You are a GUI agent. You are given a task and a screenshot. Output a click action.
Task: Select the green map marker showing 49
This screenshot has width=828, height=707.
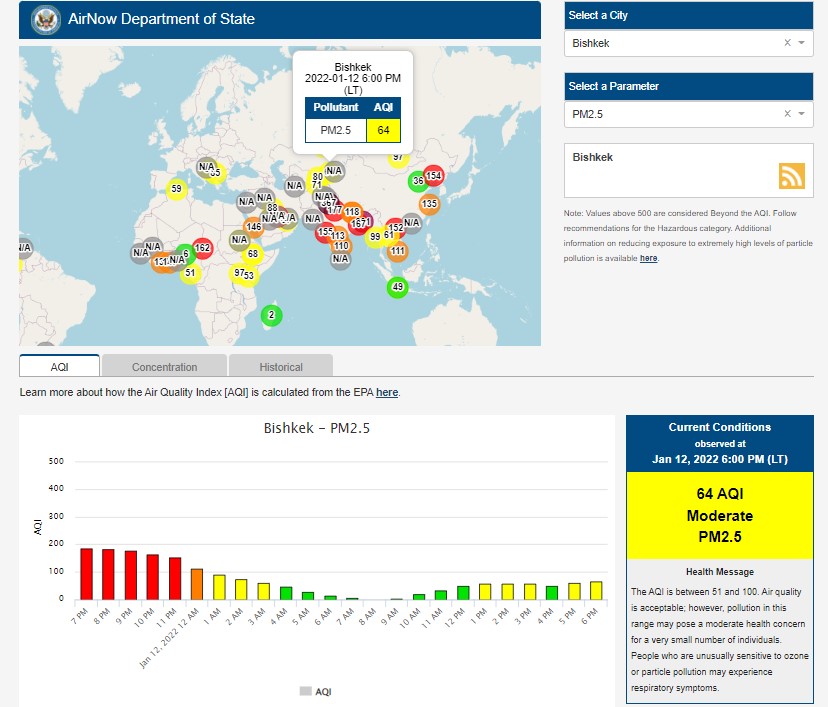pos(398,287)
